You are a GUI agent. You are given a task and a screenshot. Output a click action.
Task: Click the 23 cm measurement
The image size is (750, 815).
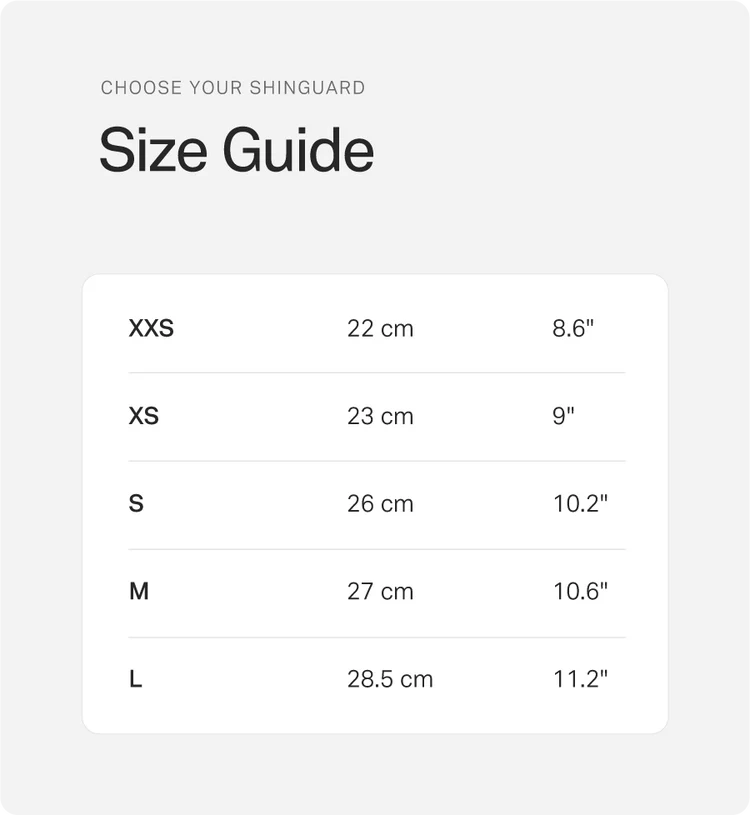point(380,416)
